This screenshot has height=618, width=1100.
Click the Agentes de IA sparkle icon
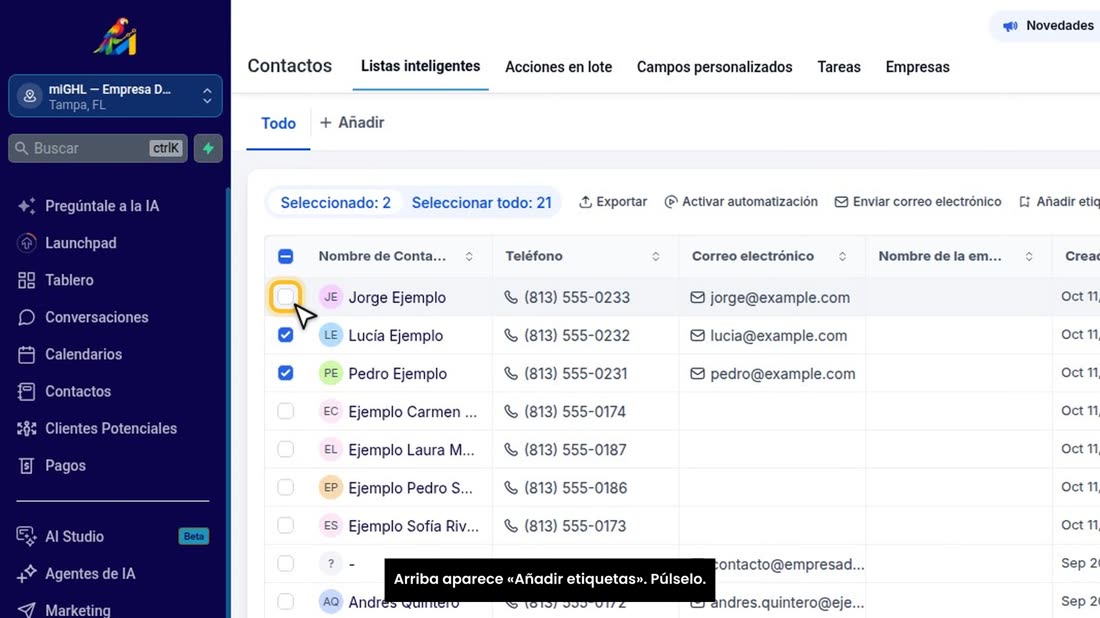(x=27, y=574)
